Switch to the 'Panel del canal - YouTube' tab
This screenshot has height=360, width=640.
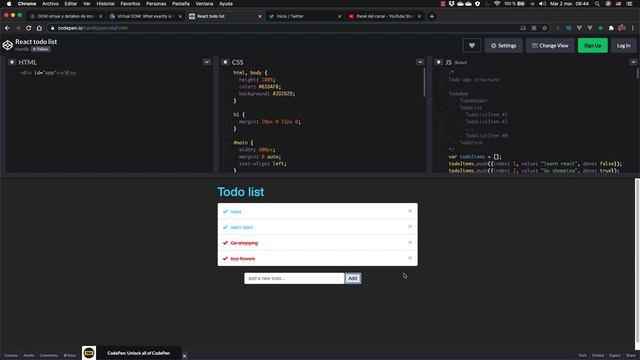[x=384, y=16]
